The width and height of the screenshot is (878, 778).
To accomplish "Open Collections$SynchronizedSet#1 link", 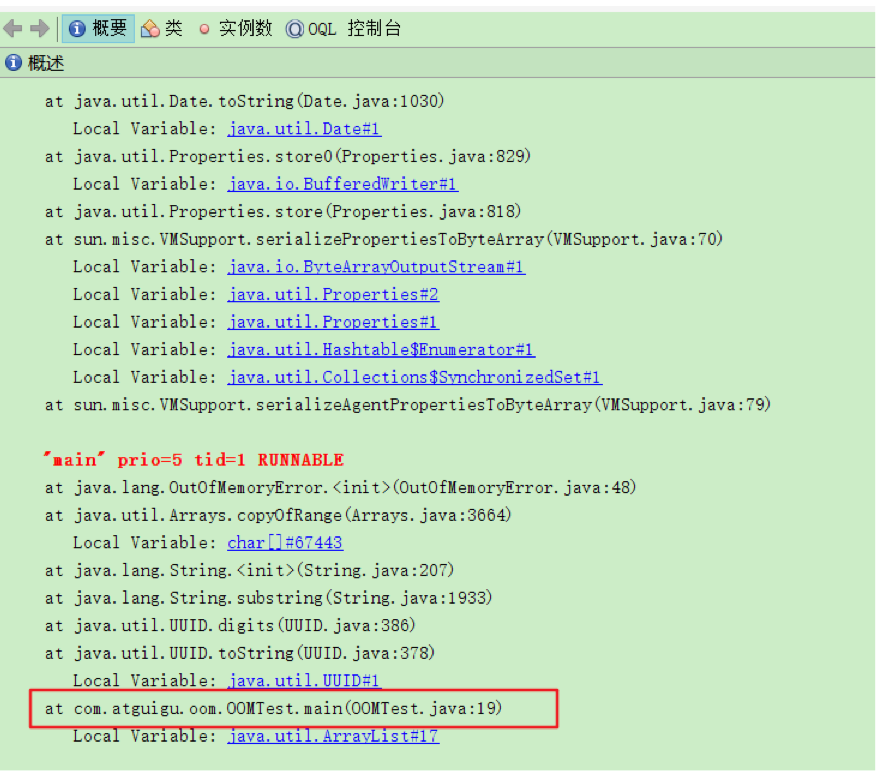I will coord(414,378).
